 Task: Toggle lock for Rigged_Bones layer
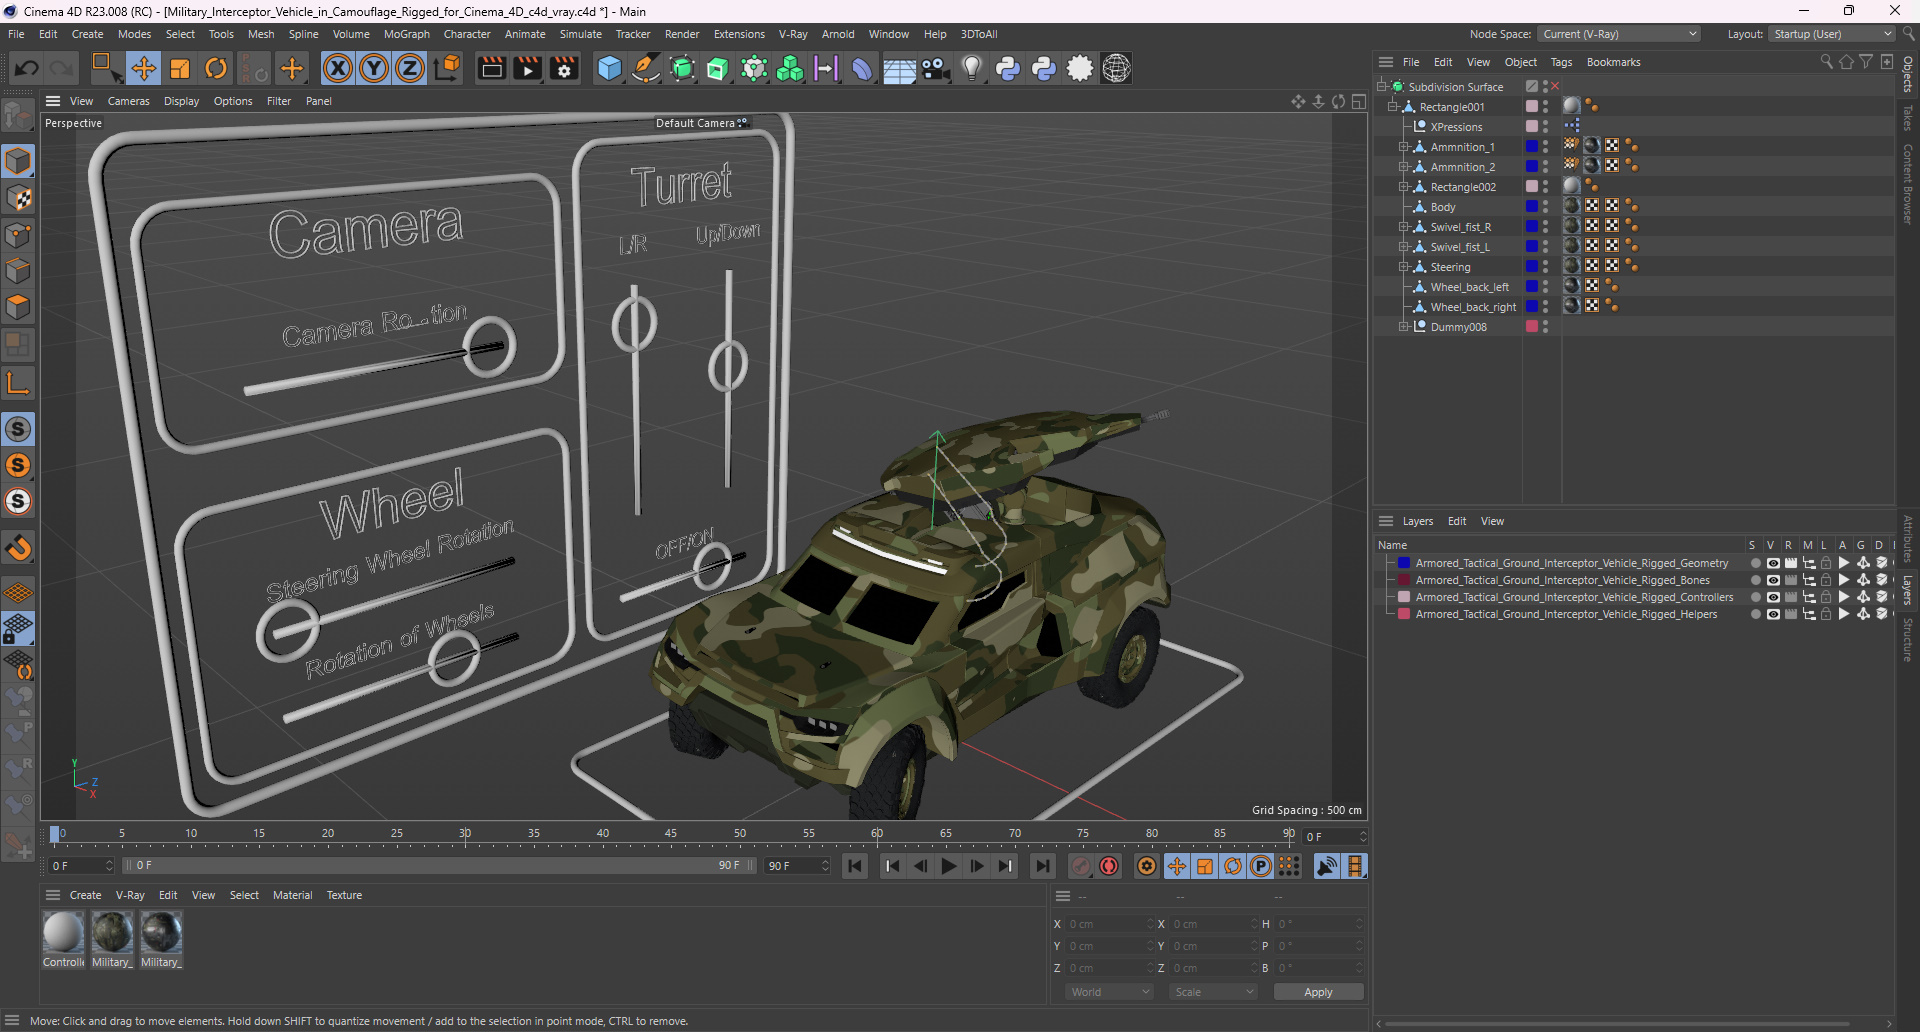1826,580
